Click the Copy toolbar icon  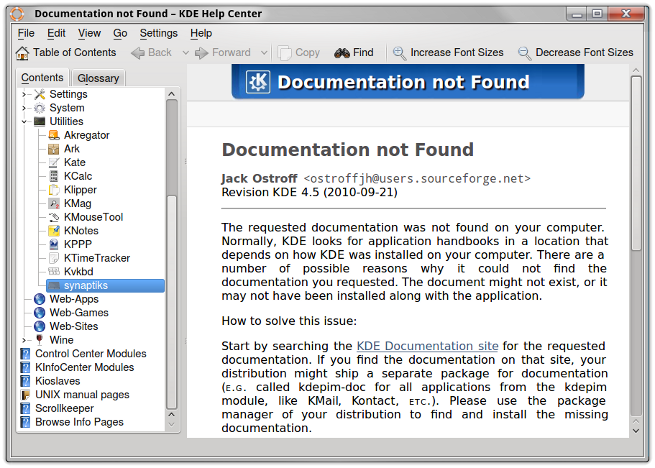pyautogui.click(x=284, y=53)
